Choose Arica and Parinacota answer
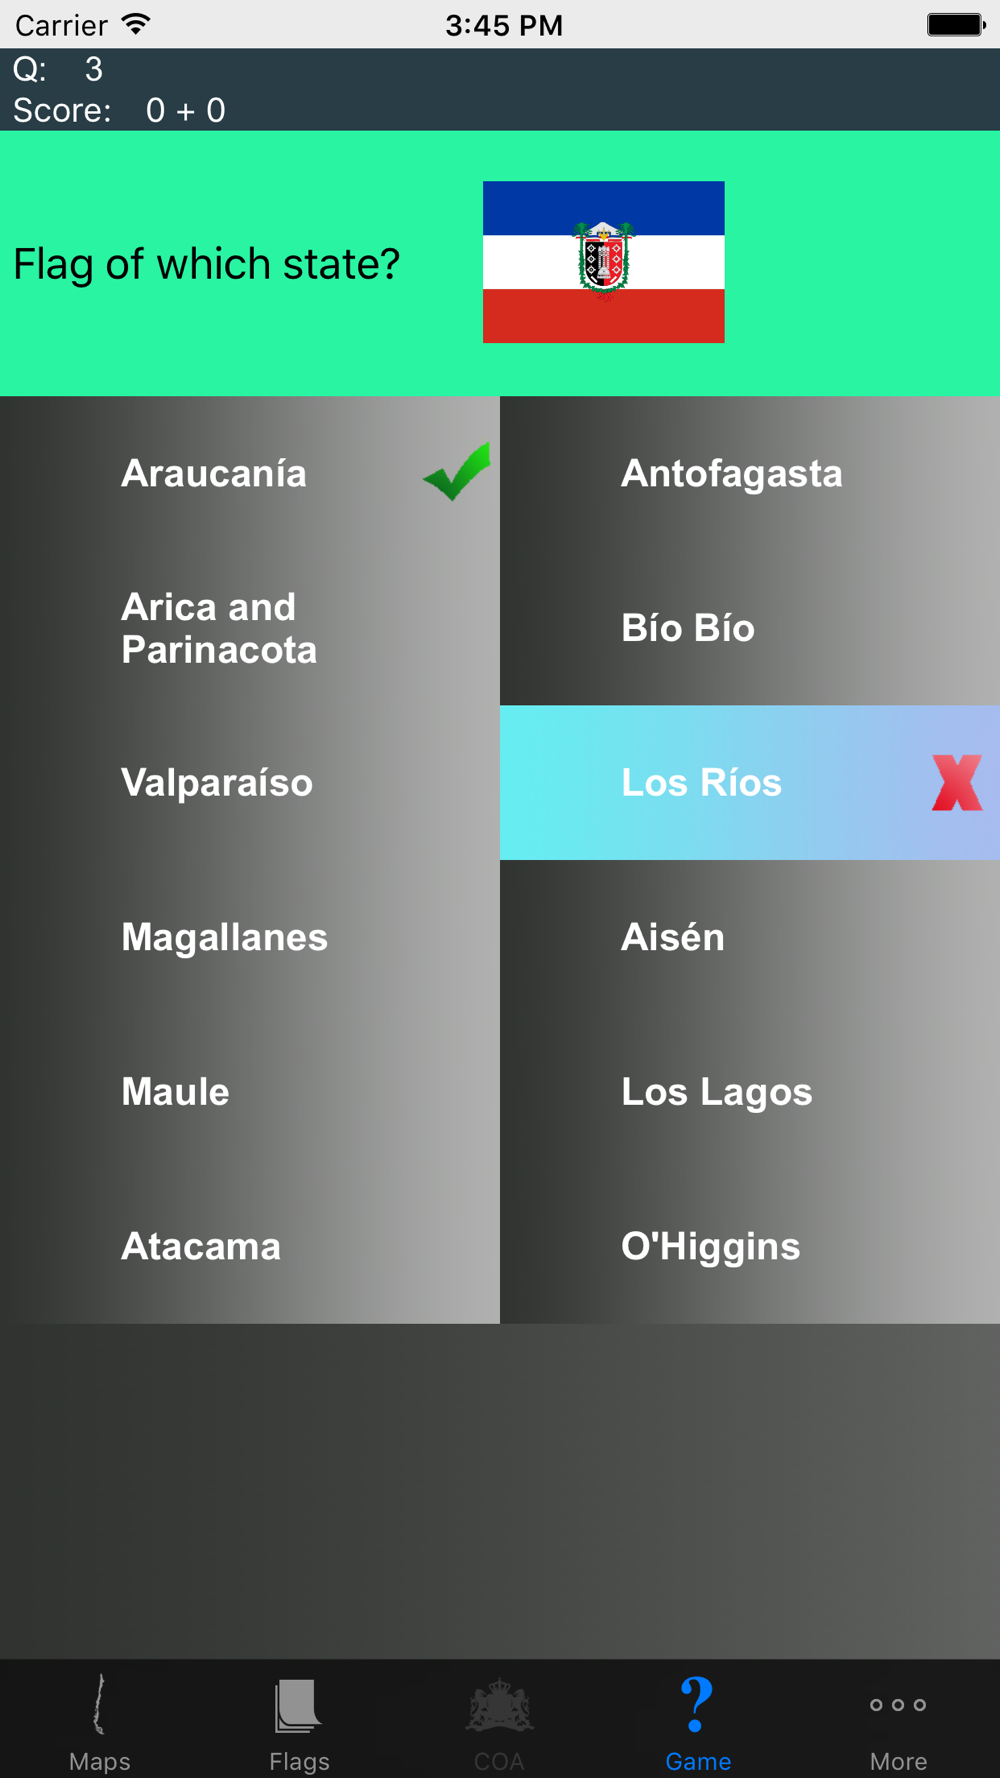This screenshot has height=1778, width=1000. [250, 628]
